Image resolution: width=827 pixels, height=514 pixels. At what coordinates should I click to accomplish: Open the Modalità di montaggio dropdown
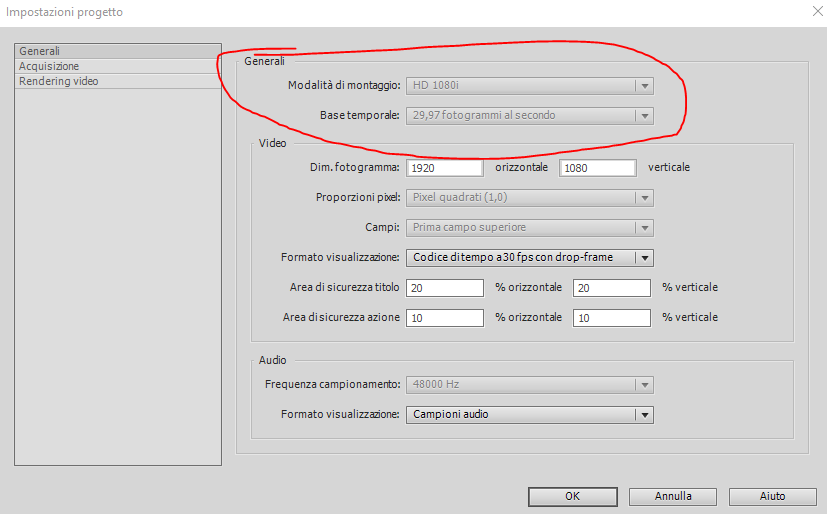pos(530,85)
